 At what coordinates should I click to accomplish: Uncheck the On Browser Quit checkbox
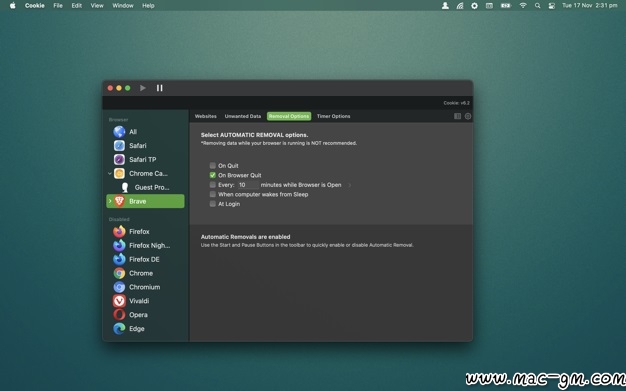pos(213,175)
